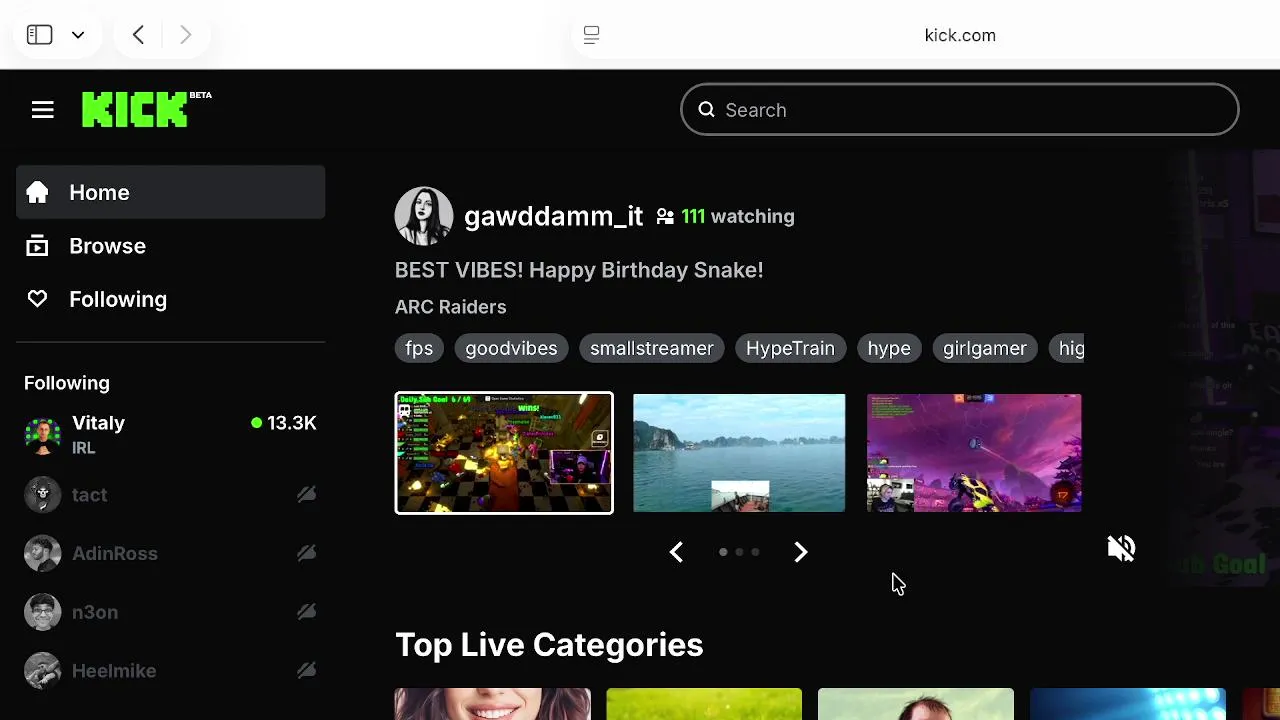Open the first Top Live Categories card

492,704
